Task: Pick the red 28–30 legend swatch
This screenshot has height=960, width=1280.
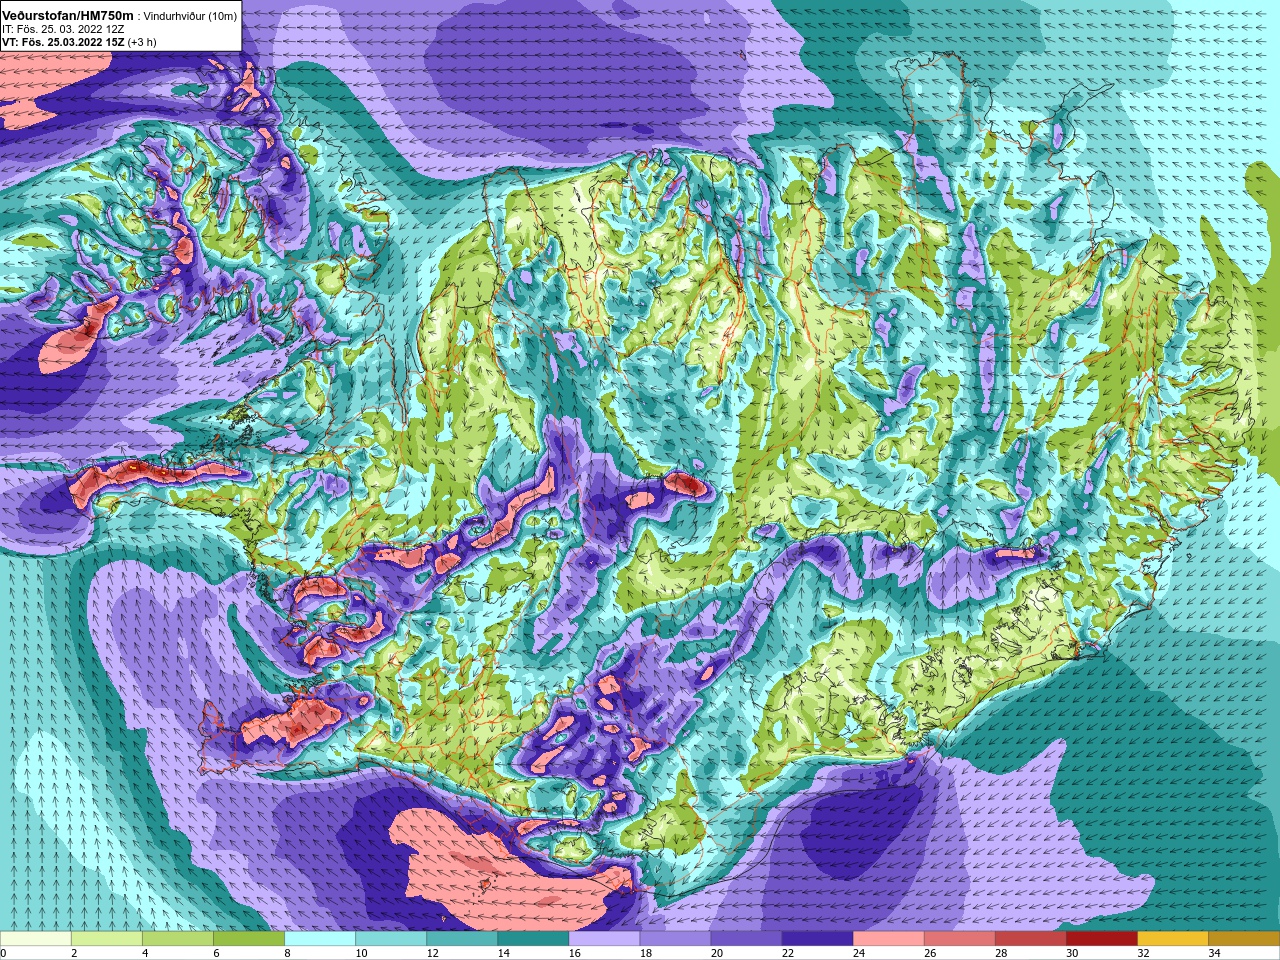Action: coord(1030,940)
